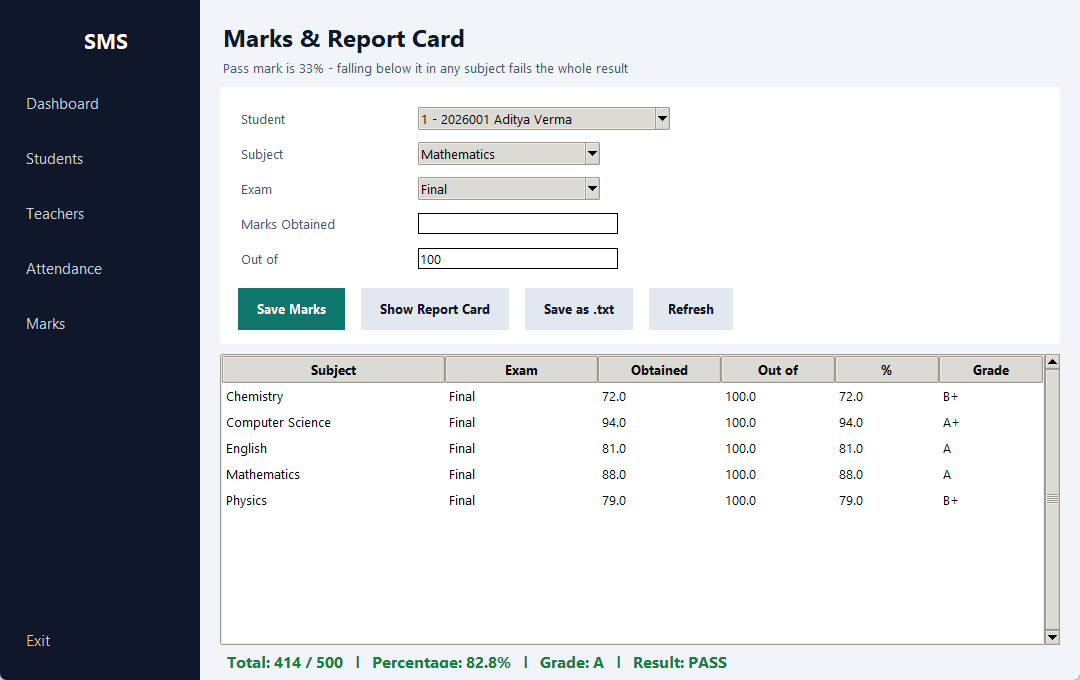Click the Out of column header
Screen dimensions: 1080x680
pyautogui.click(x=778, y=370)
